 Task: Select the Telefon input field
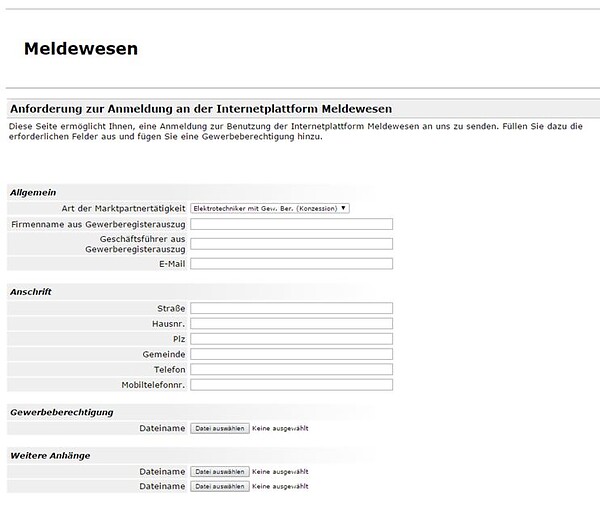tap(292, 370)
